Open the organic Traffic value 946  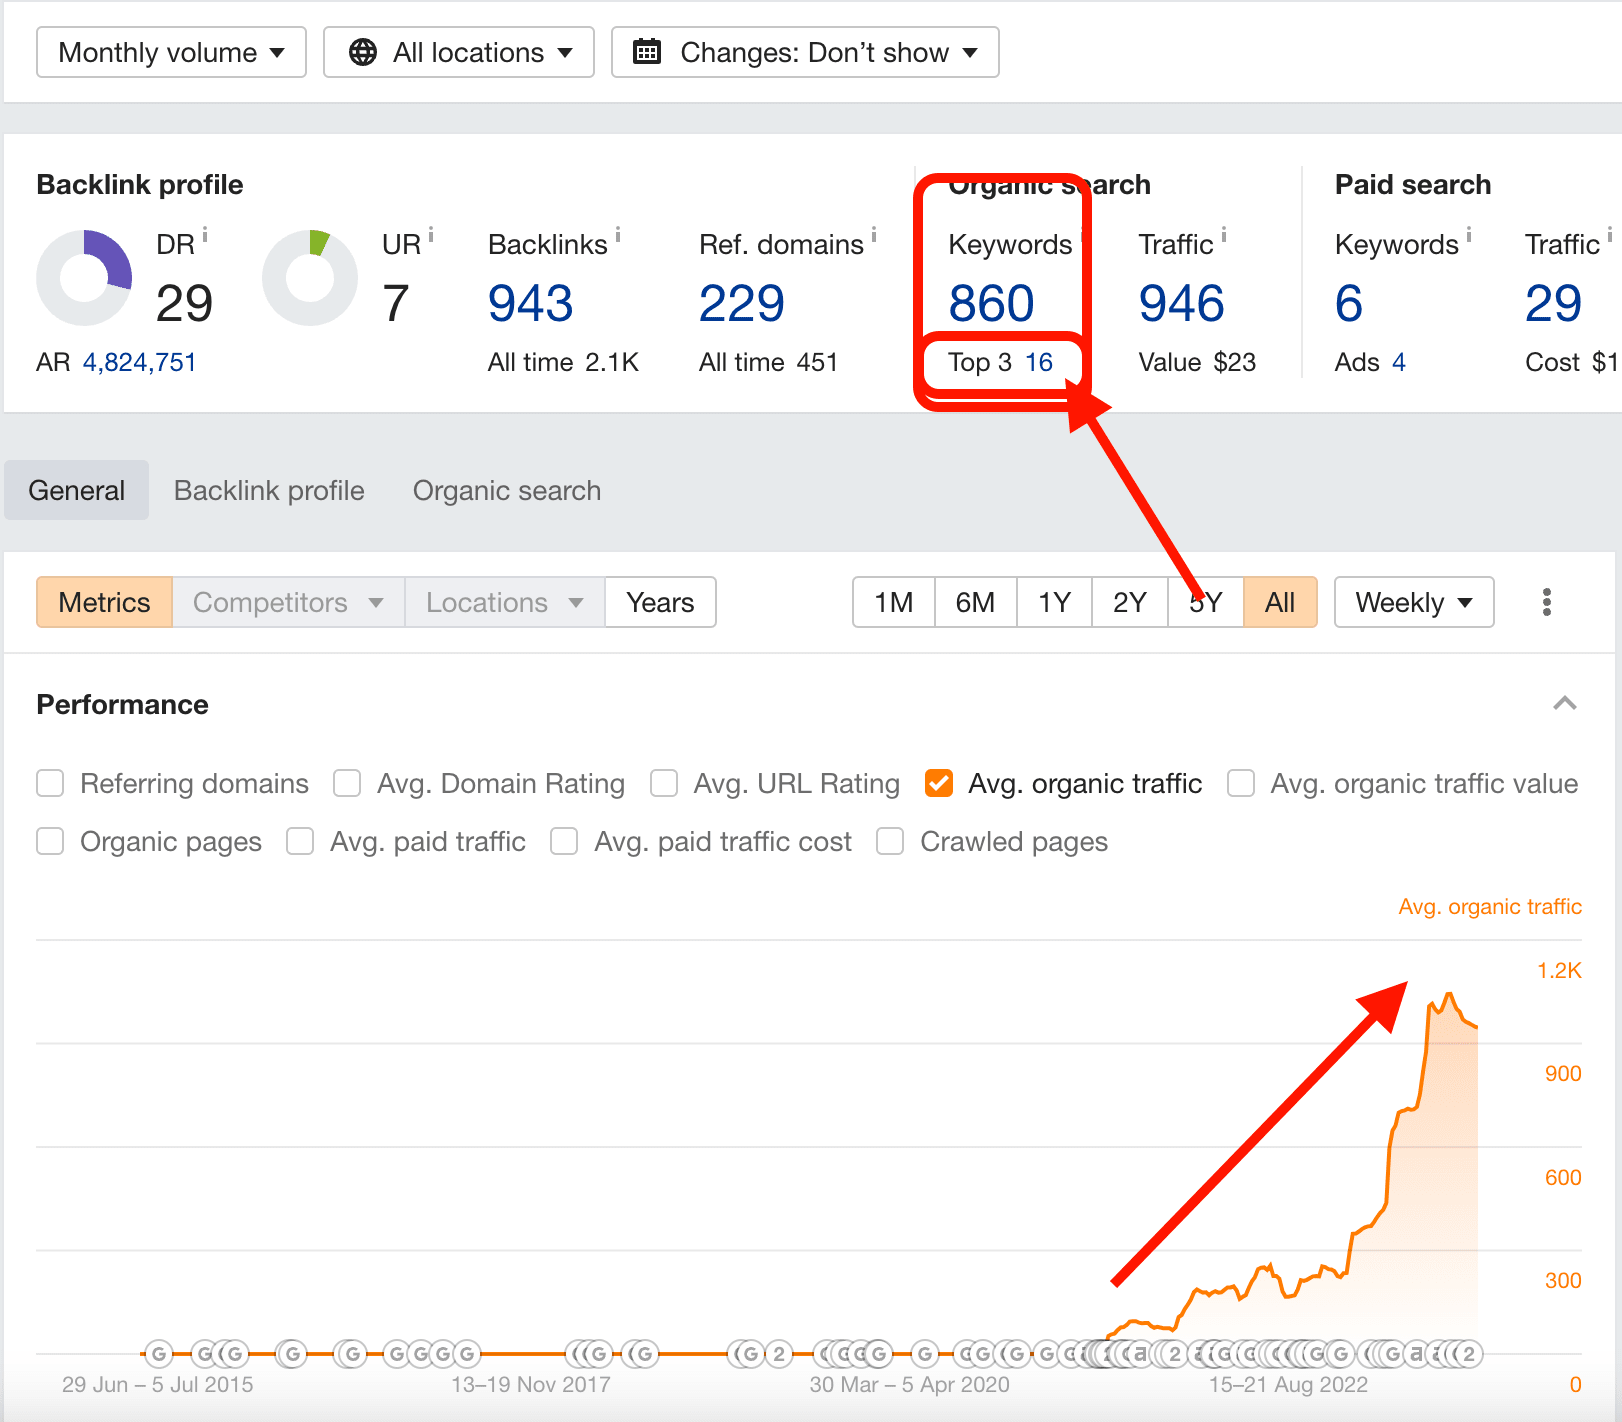(1181, 303)
